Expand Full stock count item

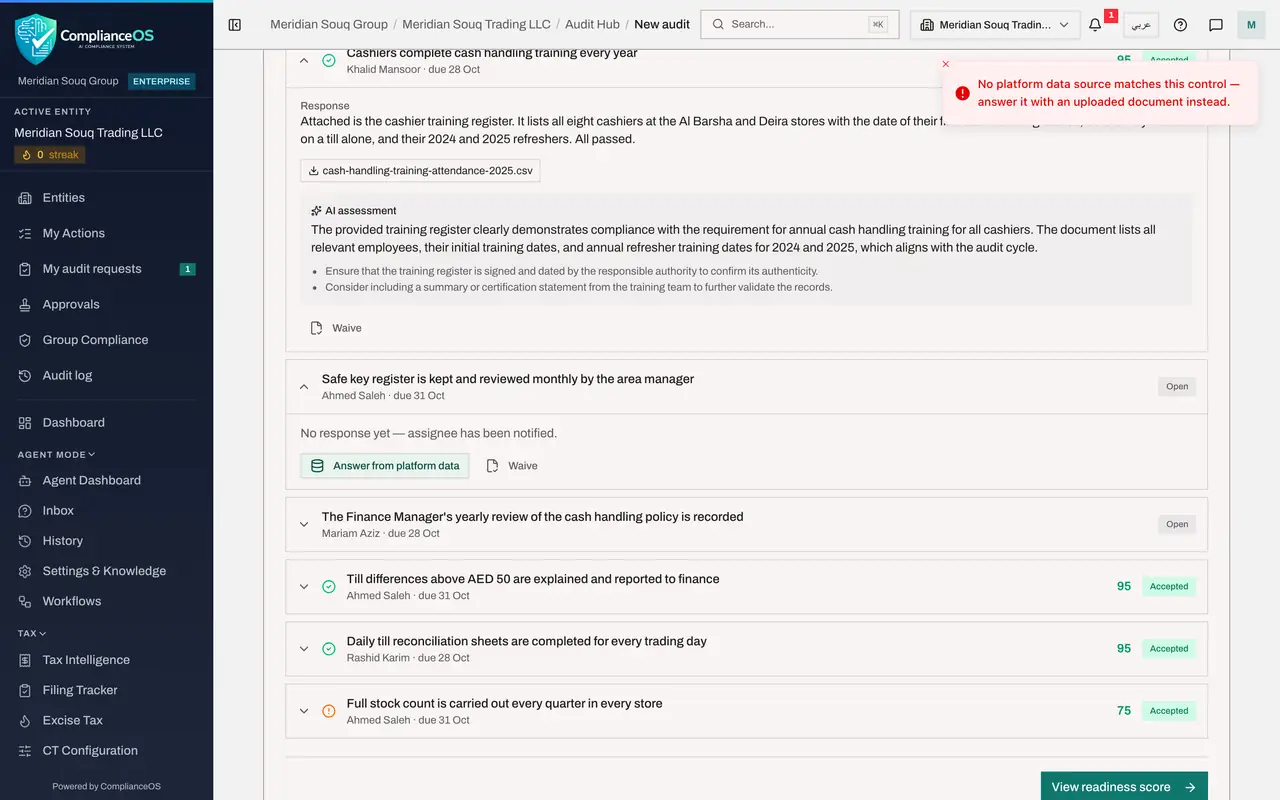tap(304, 711)
